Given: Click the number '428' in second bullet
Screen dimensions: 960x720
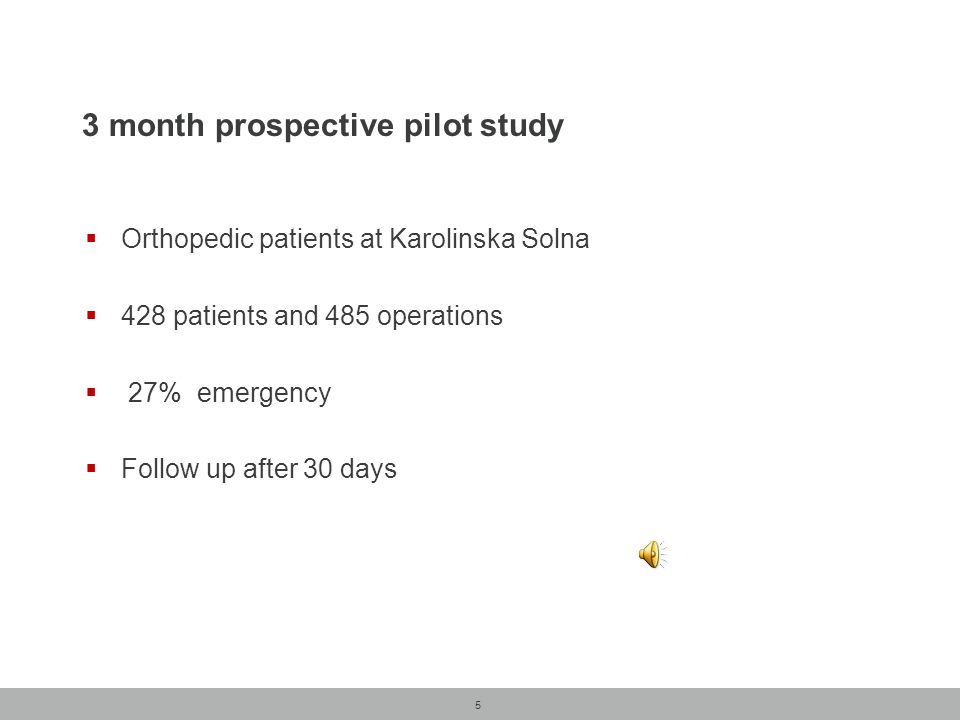Looking at the screenshot, I should point(143,316).
